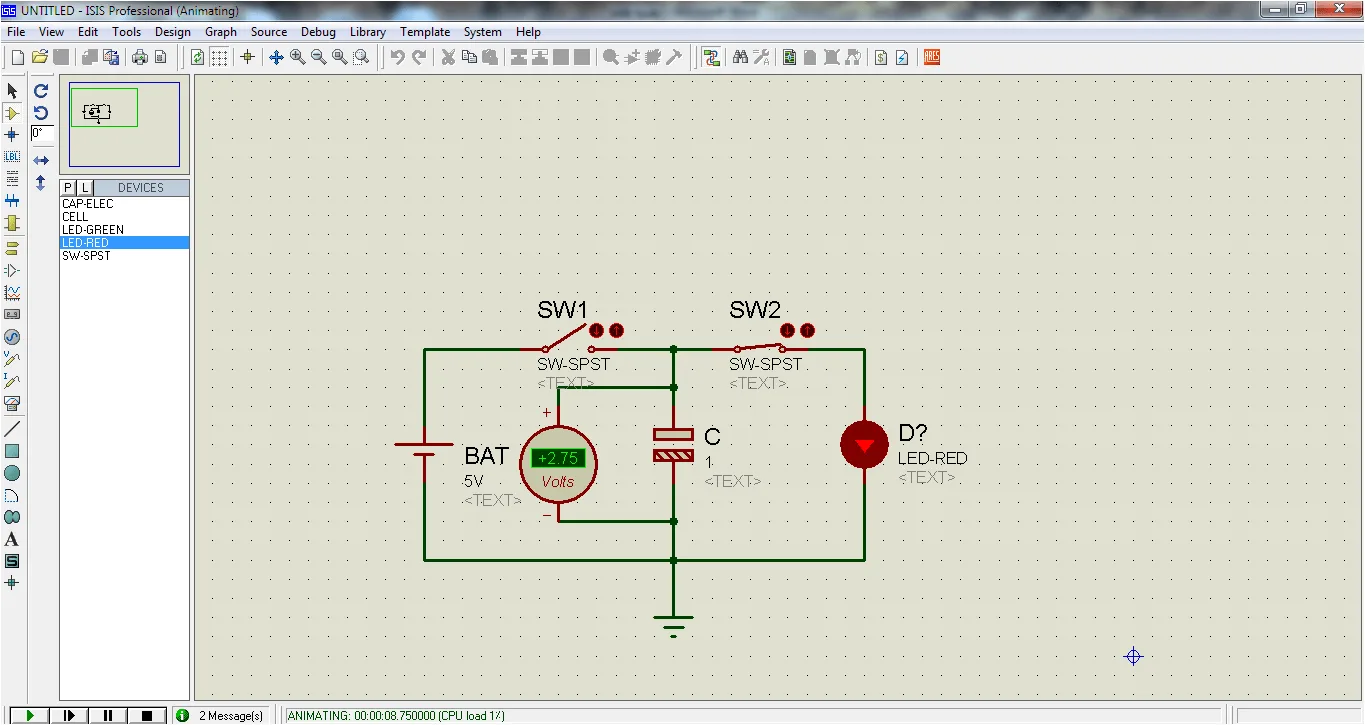Open the Library menu
1365x725 pixels.
(368, 32)
